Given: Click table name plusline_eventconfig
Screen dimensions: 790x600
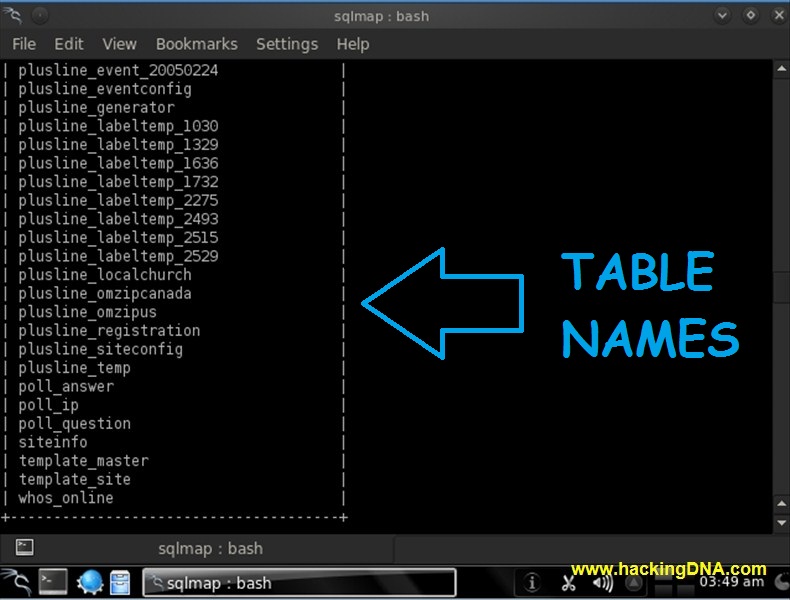Looking at the screenshot, I should [x=105, y=89].
